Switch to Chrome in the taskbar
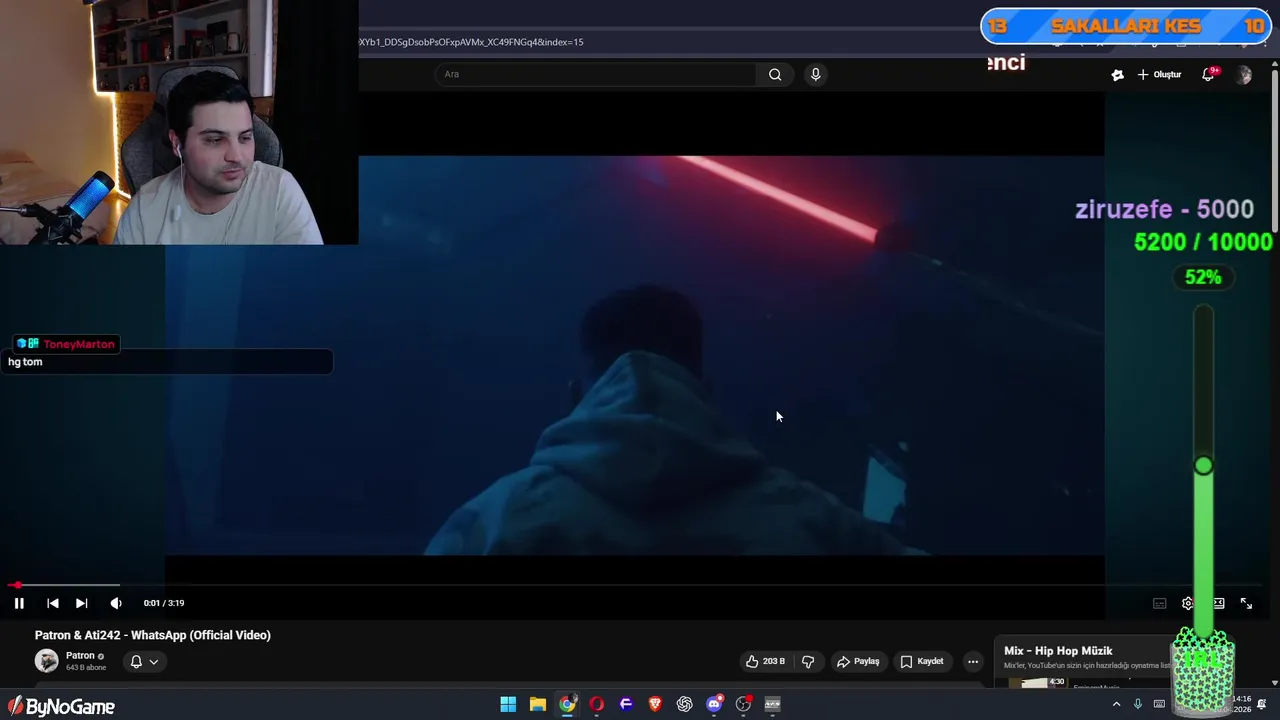1280x720 pixels. click(567, 704)
